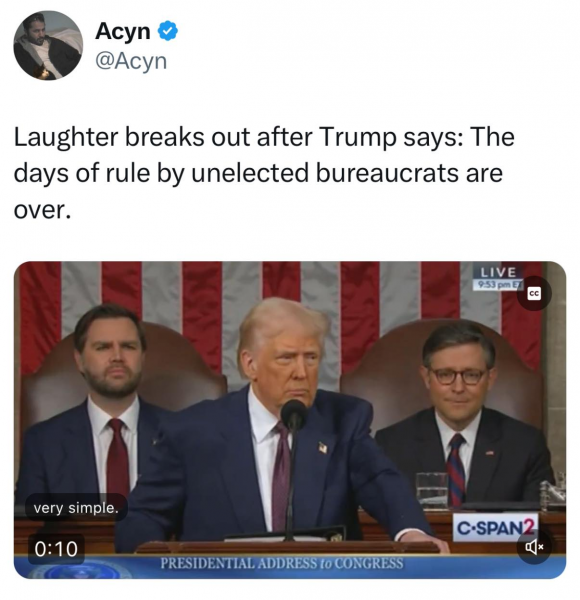Open the Acyn display name link
This screenshot has width=580, height=600.
(x=122, y=31)
